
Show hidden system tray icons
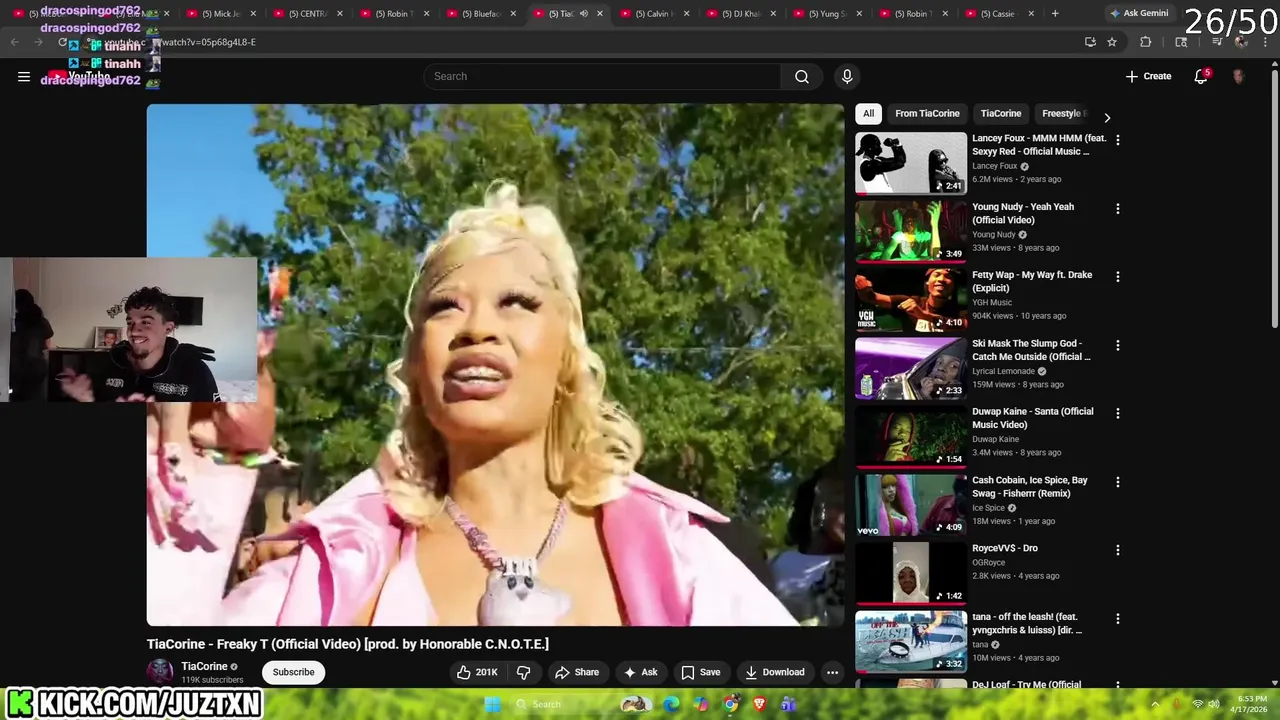pos(1155,704)
